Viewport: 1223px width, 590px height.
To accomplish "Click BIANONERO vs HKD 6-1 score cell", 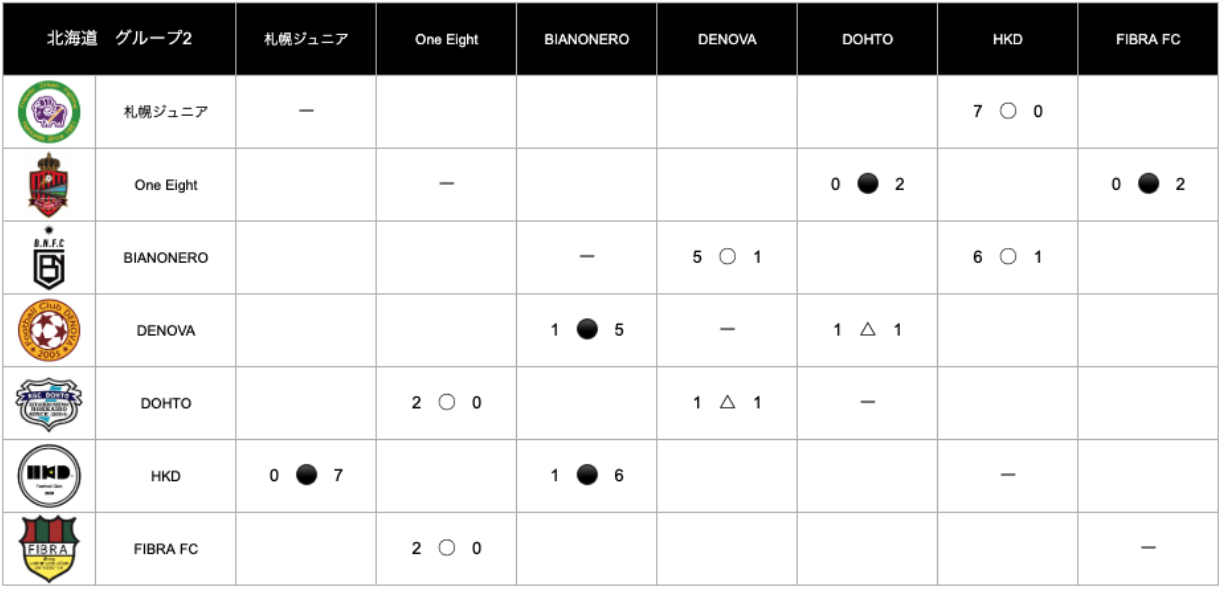I will click(1008, 257).
